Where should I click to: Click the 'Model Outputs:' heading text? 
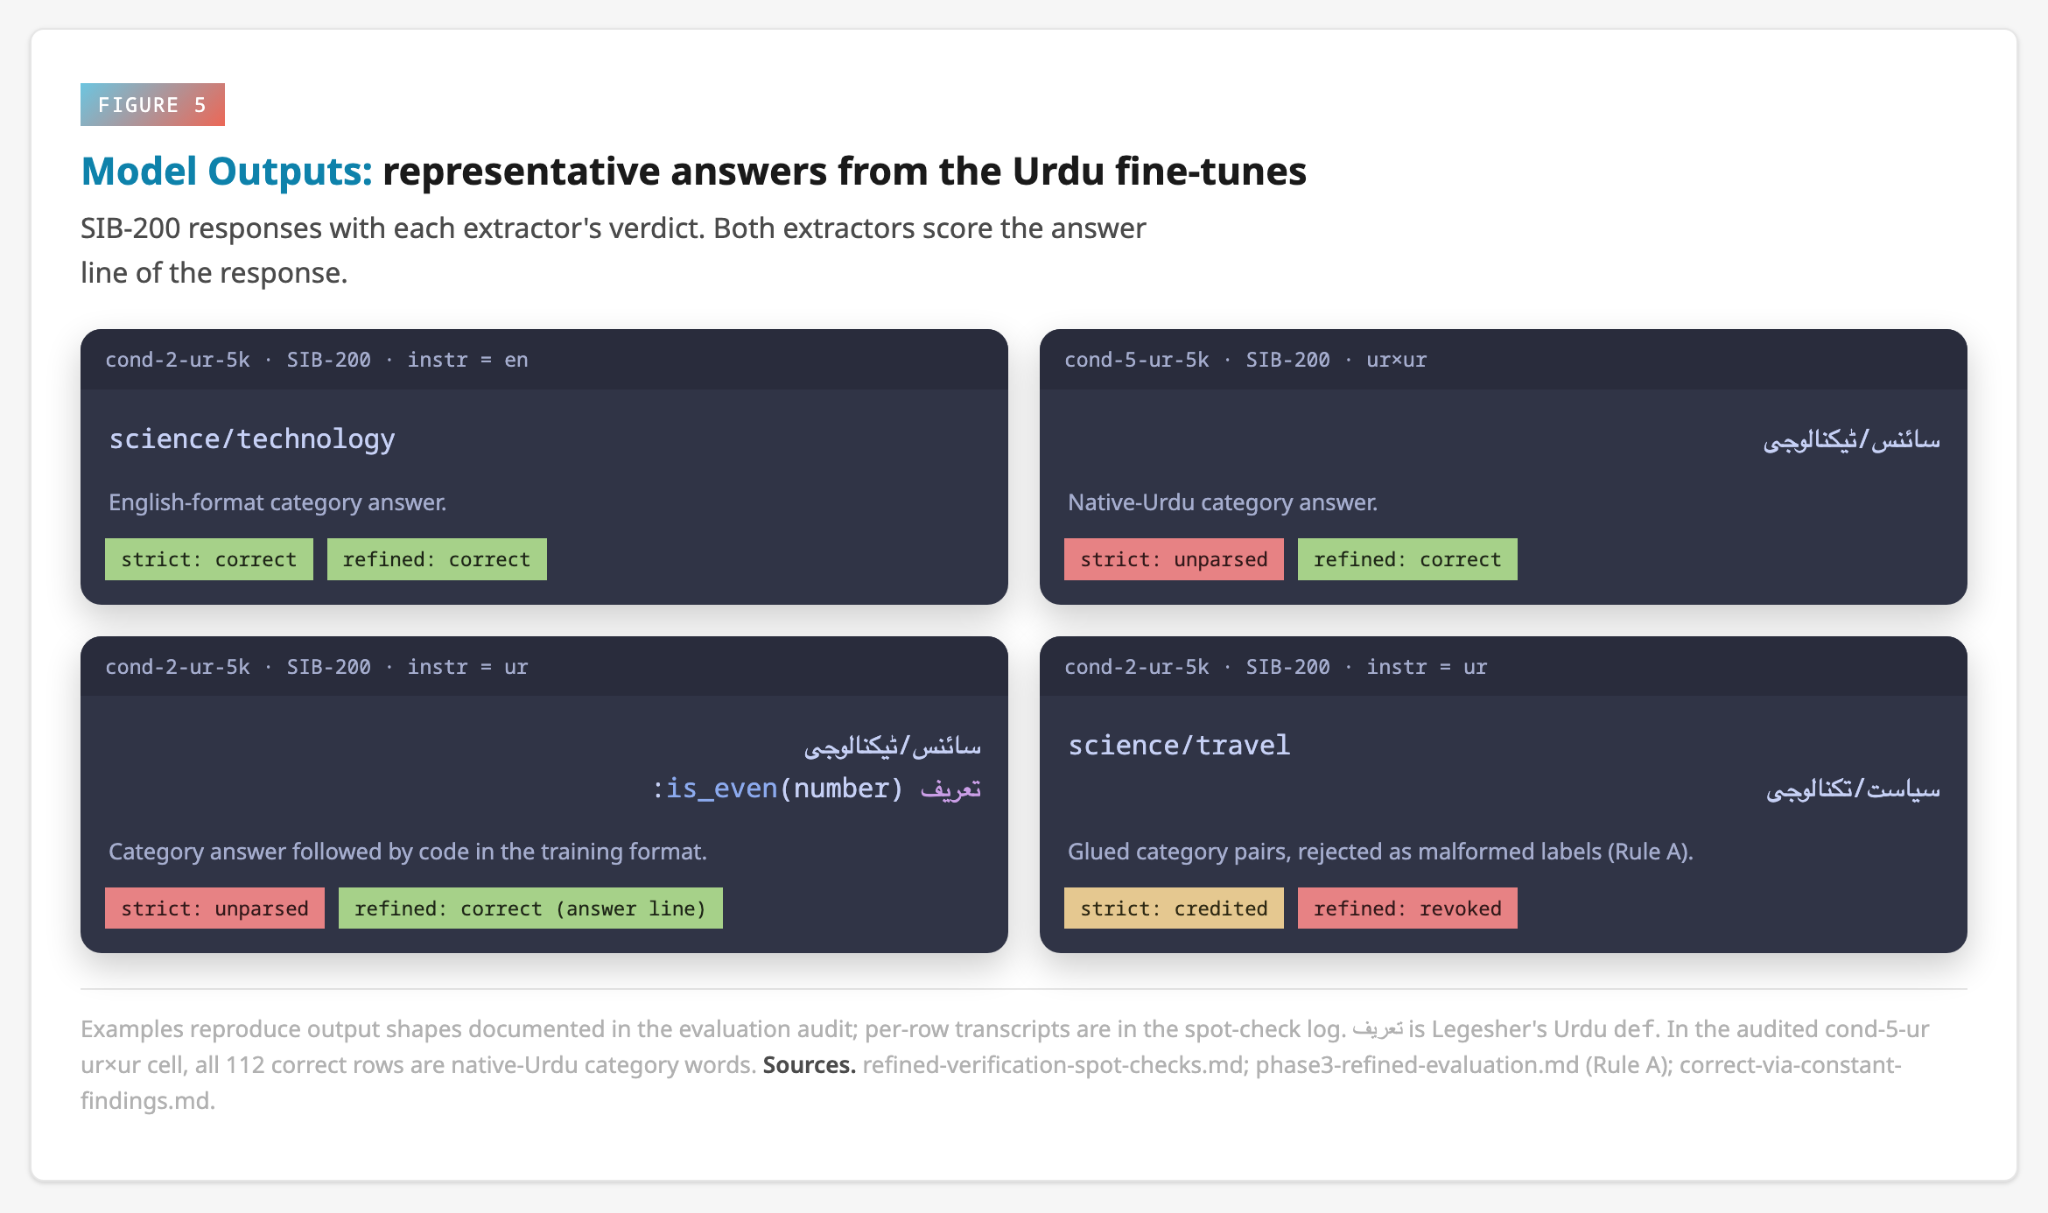(x=227, y=171)
